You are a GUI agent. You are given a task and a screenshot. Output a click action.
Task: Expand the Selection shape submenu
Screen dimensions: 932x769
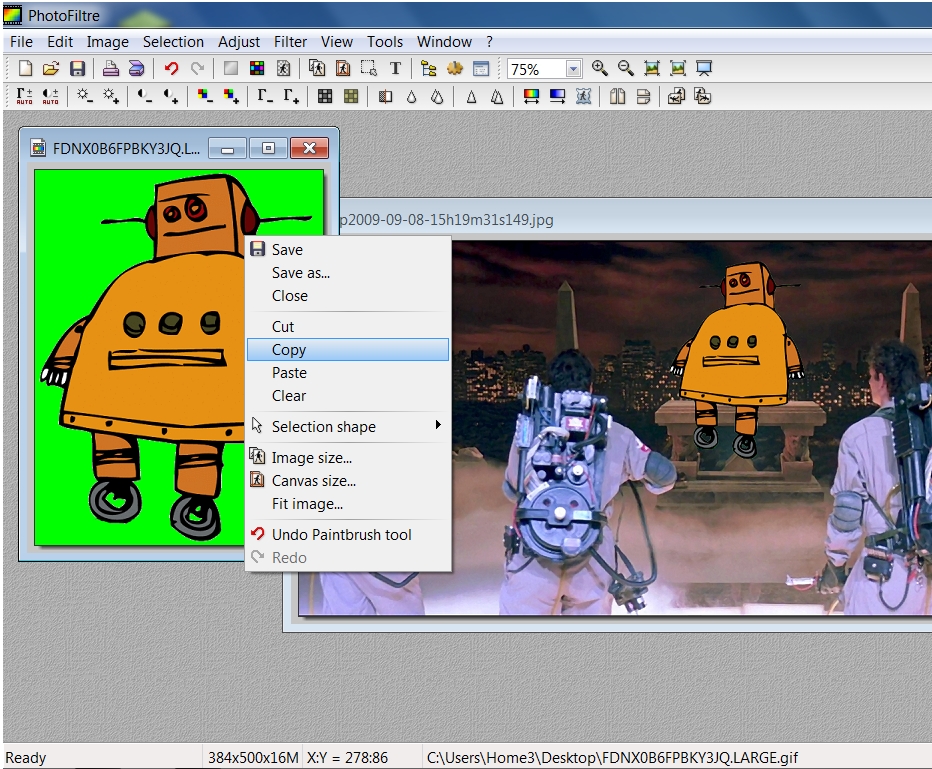[x=348, y=427]
